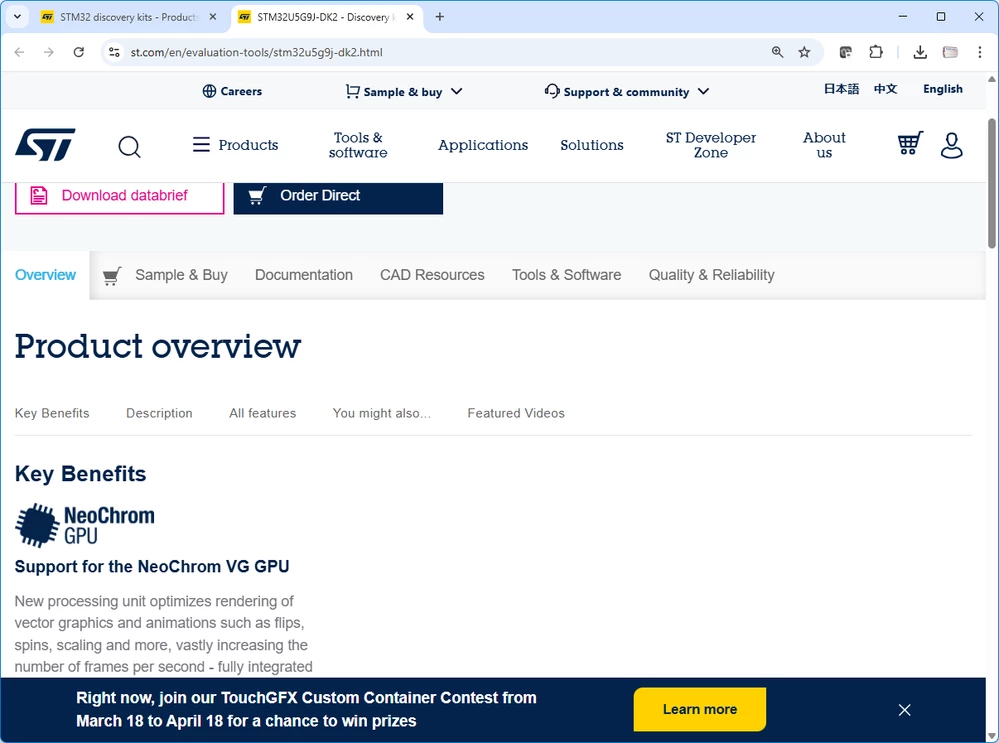Switch to STM32 discovery kits browser tab

tap(127, 17)
